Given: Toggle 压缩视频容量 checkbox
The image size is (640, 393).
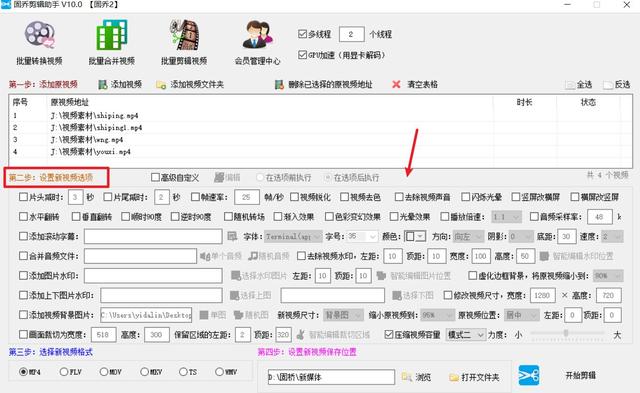Looking at the screenshot, I should tap(389, 335).
